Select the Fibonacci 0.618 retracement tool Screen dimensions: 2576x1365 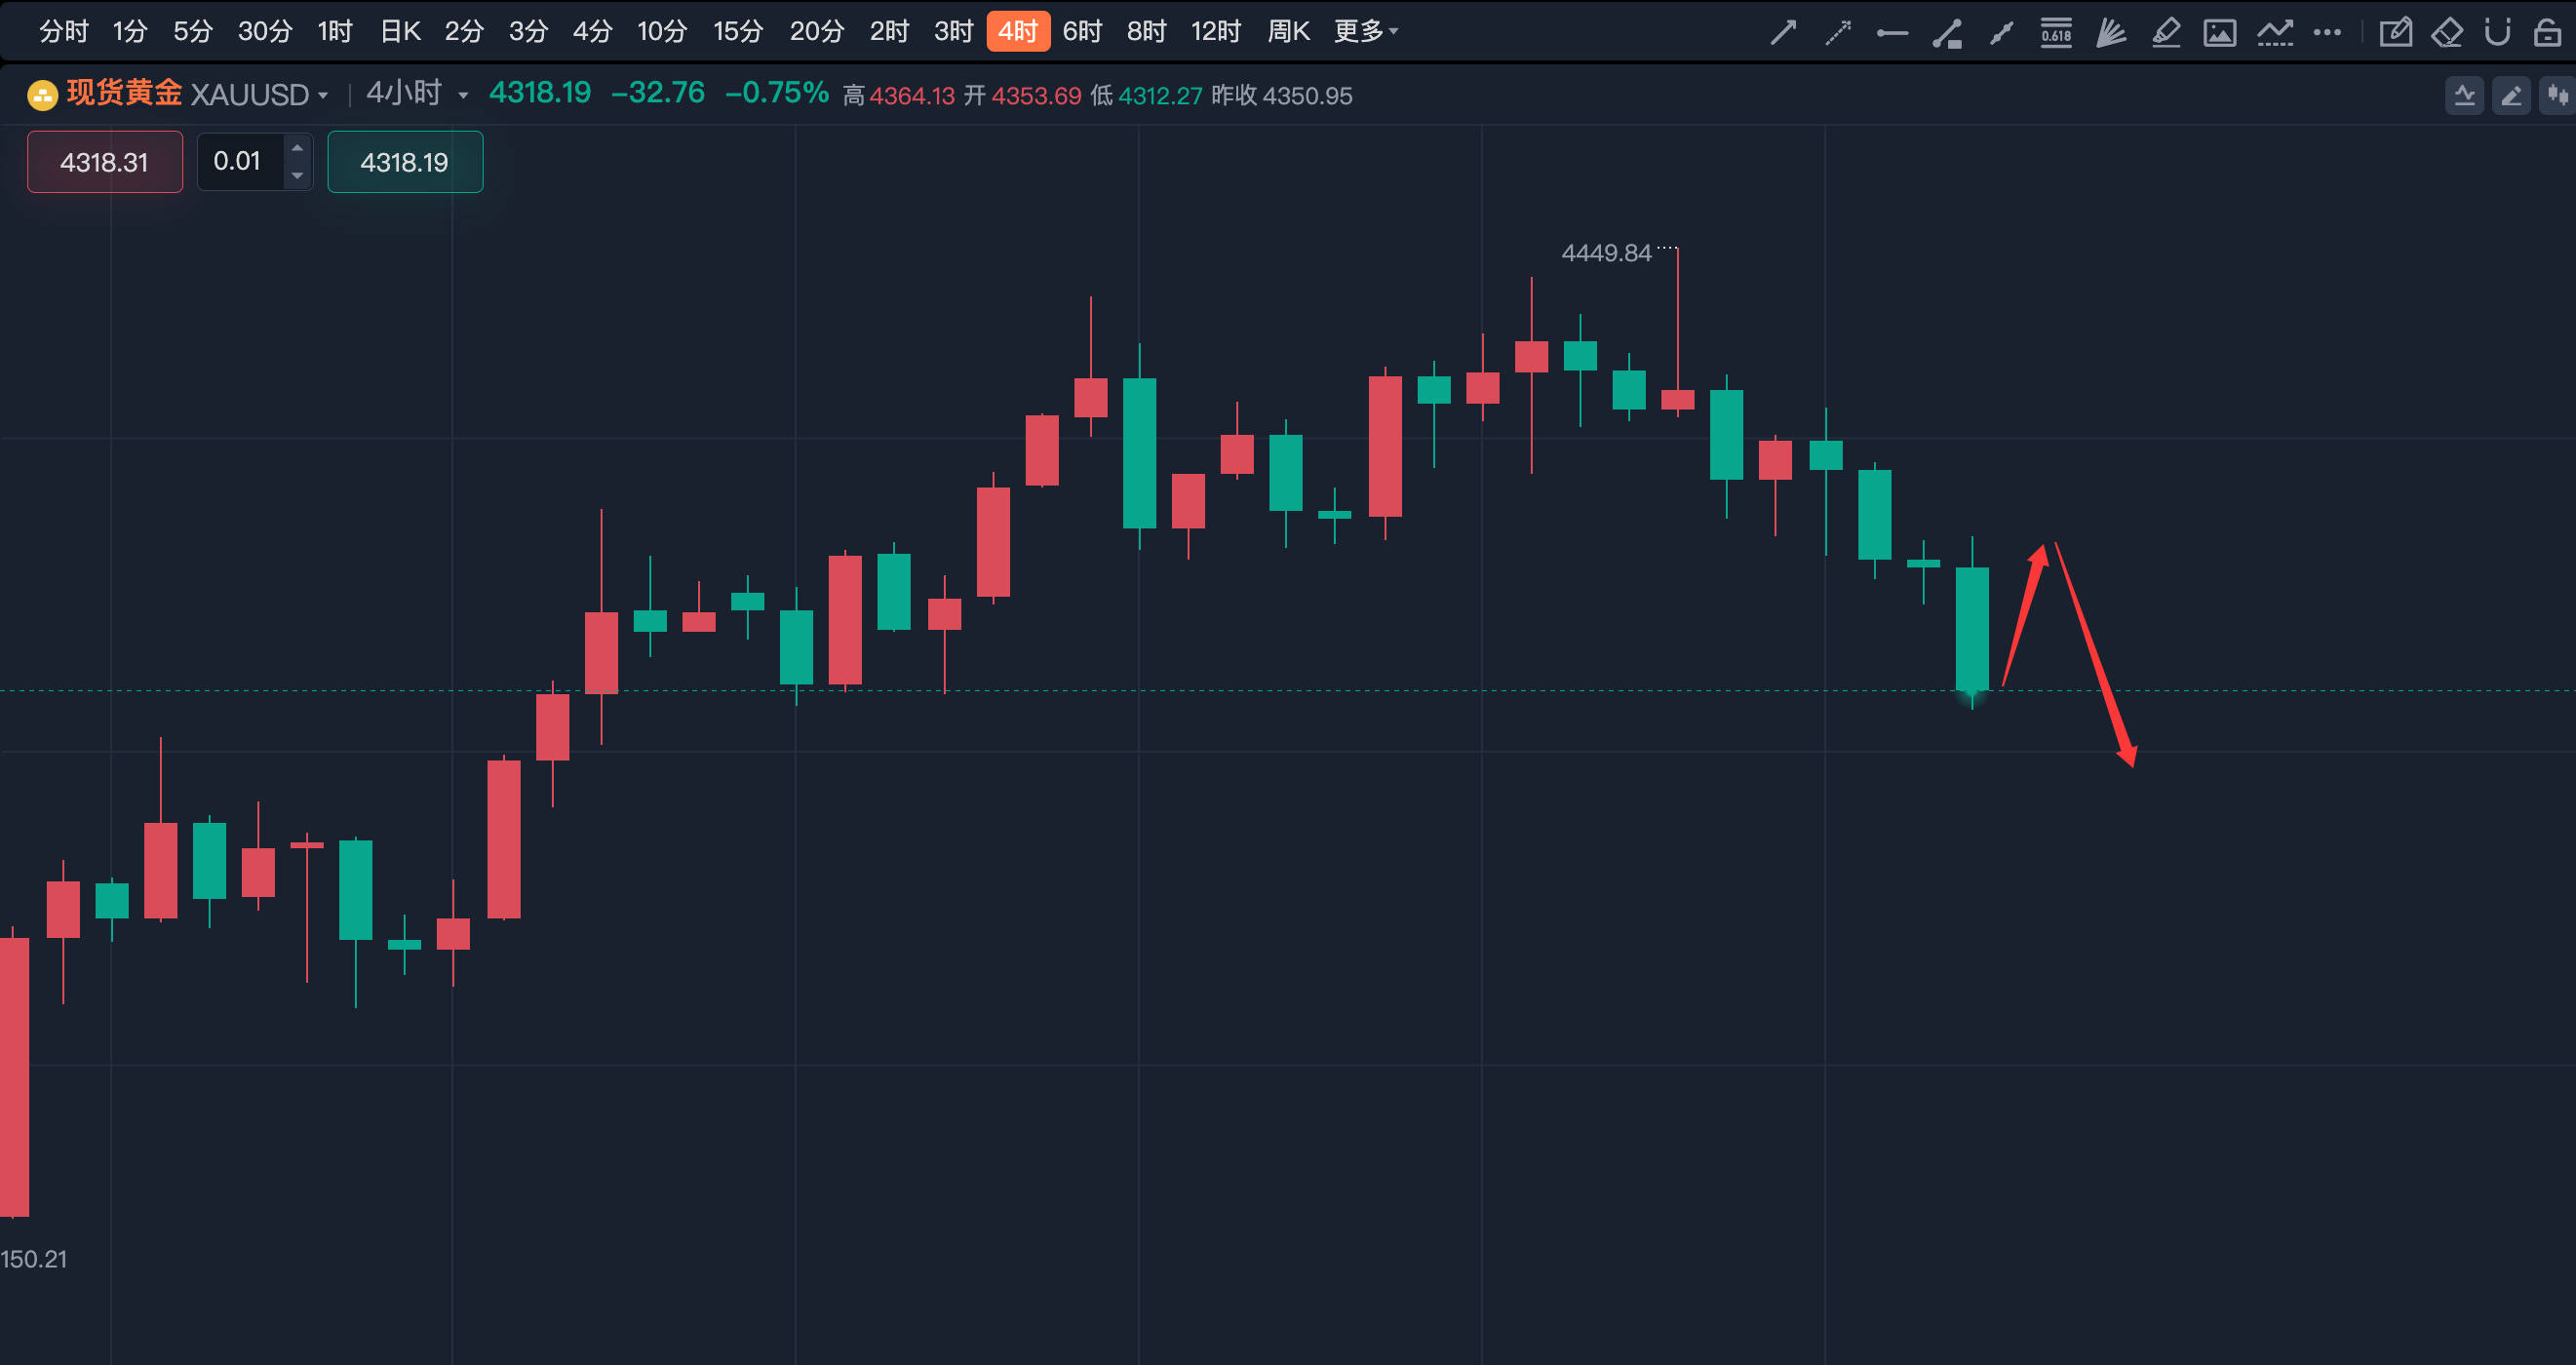(2056, 32)
